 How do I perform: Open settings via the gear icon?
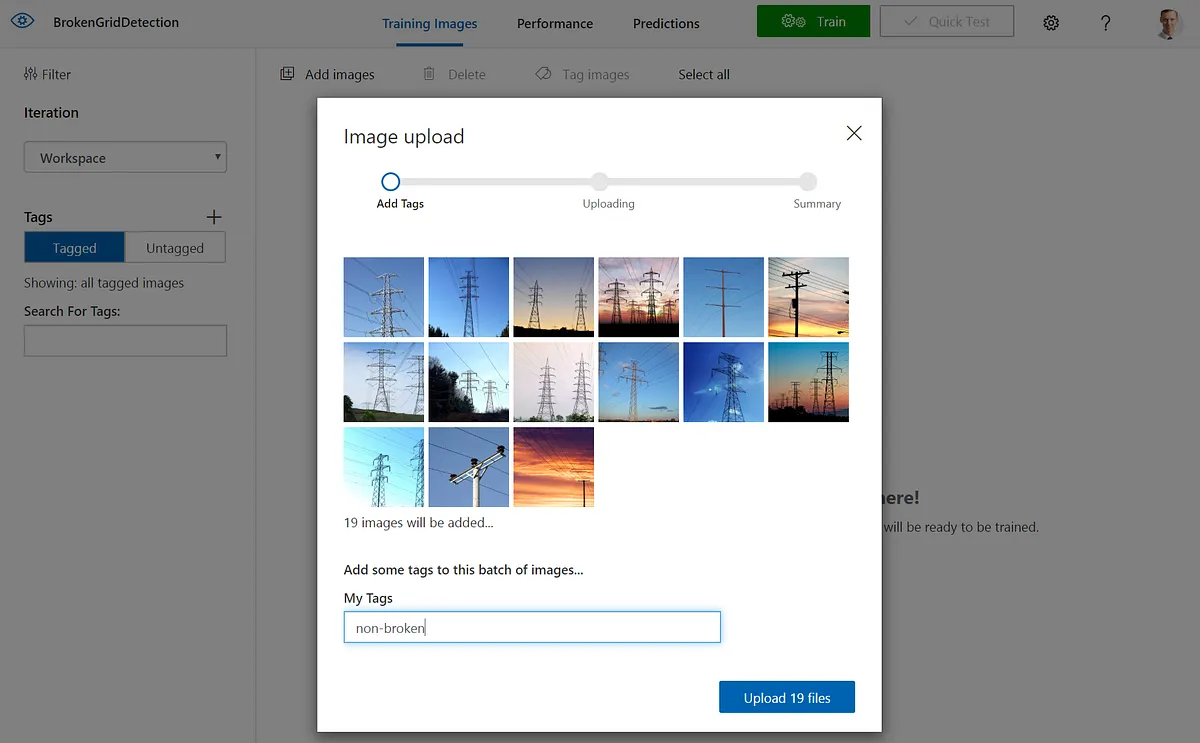coord(1051,23)
